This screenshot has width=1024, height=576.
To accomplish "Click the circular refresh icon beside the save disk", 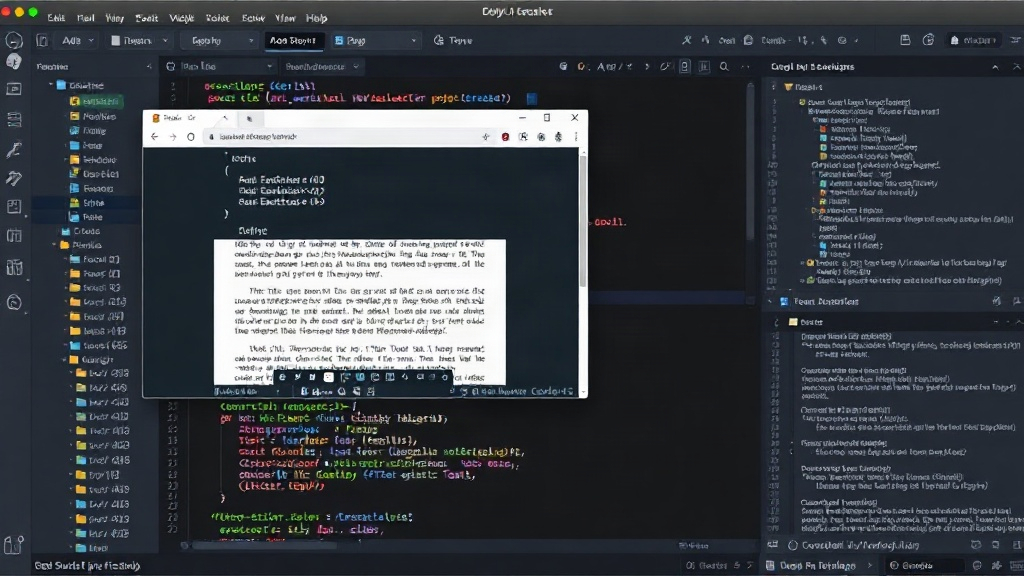I will [928, 40].
